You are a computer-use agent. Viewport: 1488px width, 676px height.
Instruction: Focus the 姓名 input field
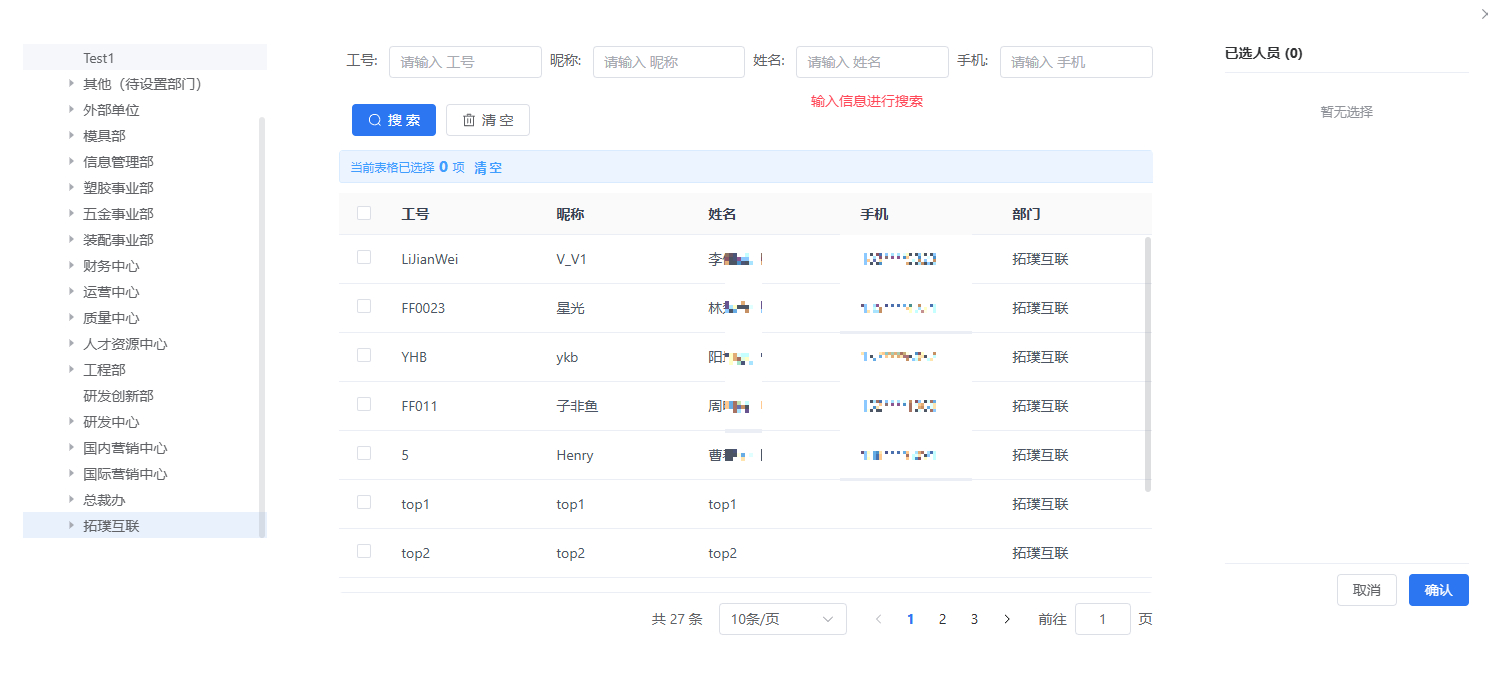[872, 62]
